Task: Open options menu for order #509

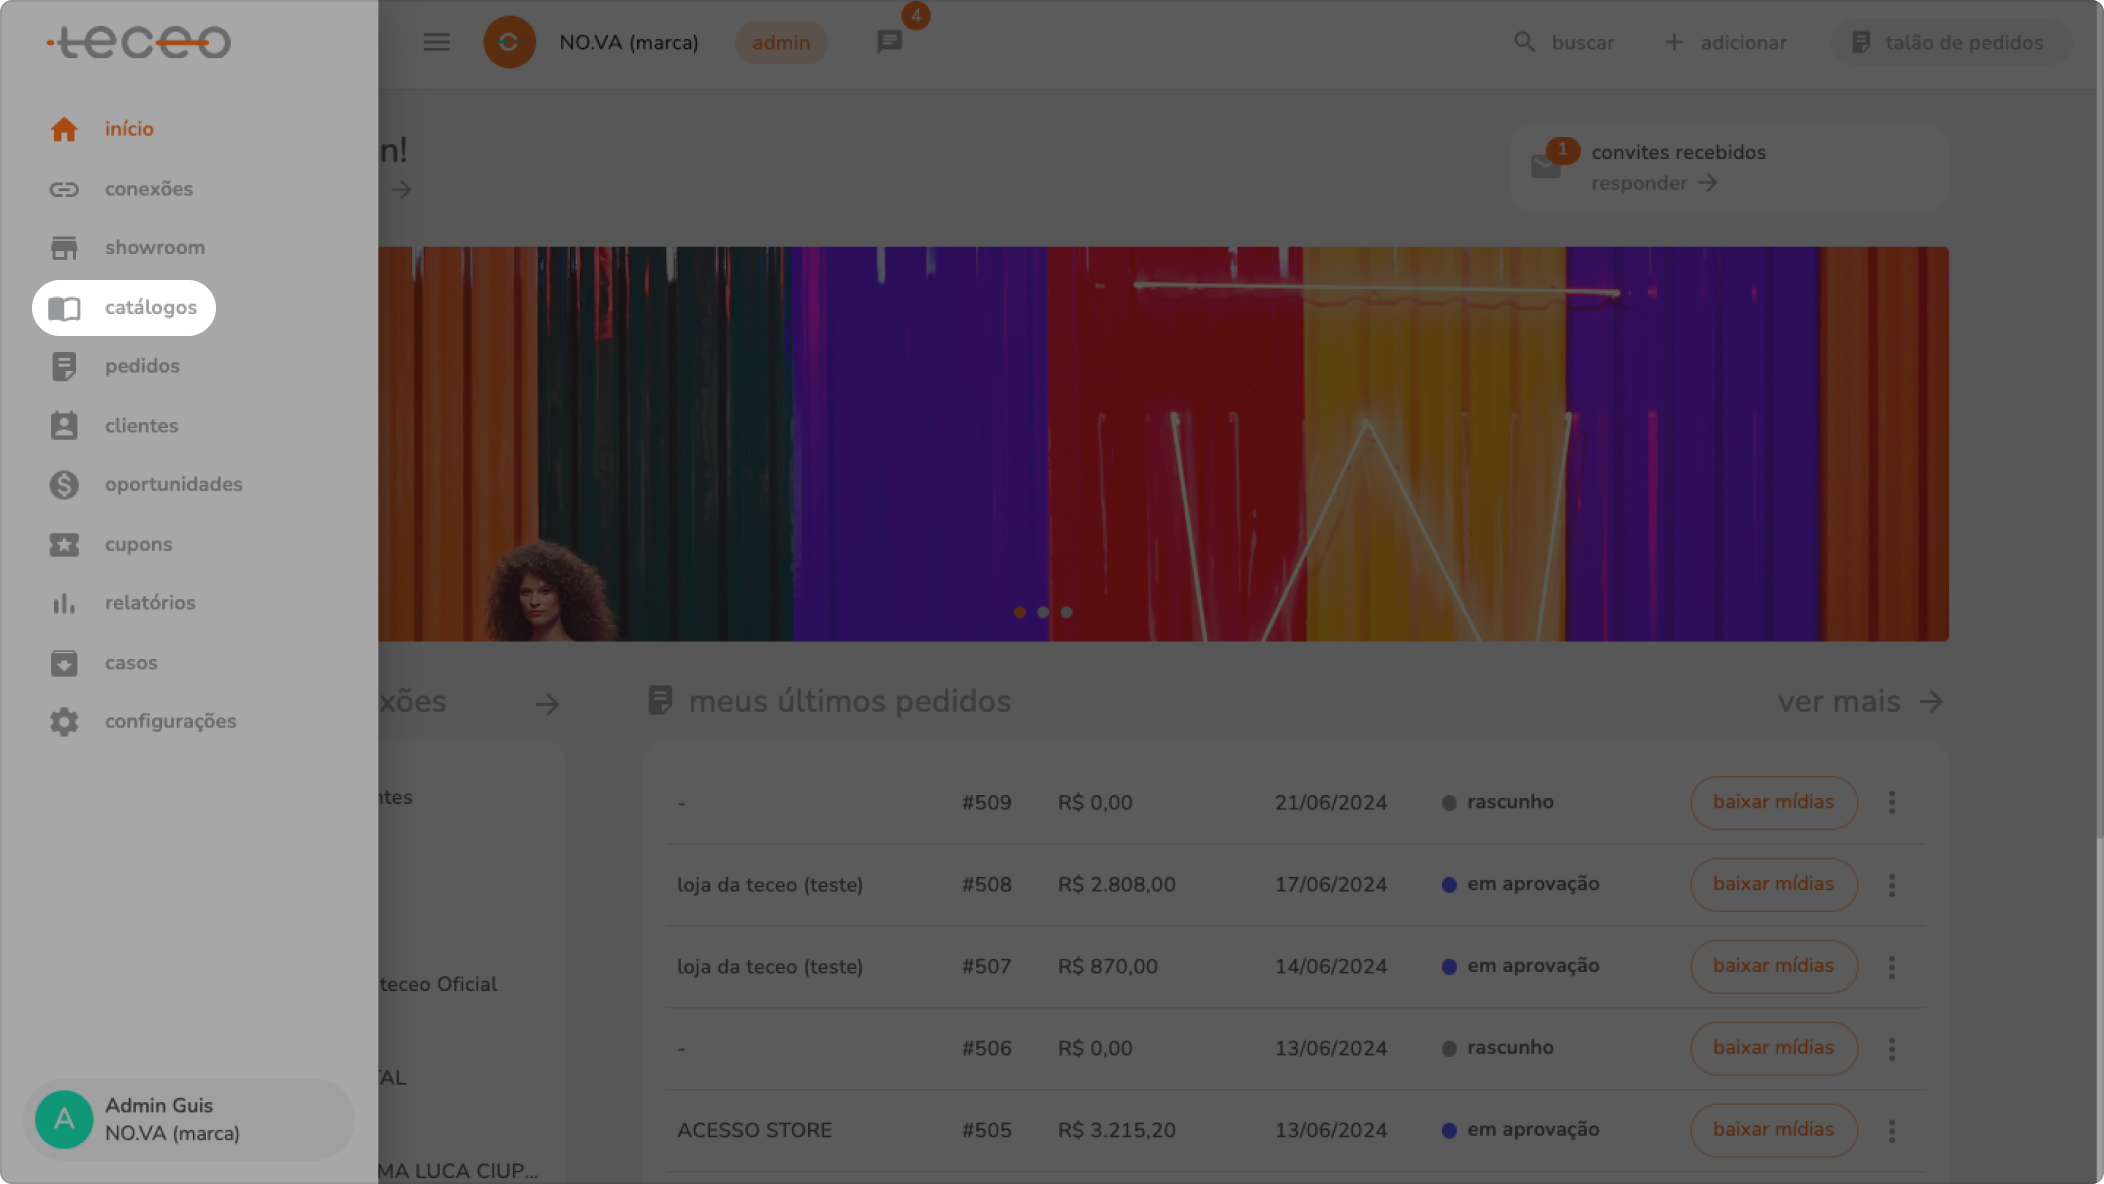Action: point(1891,802)
